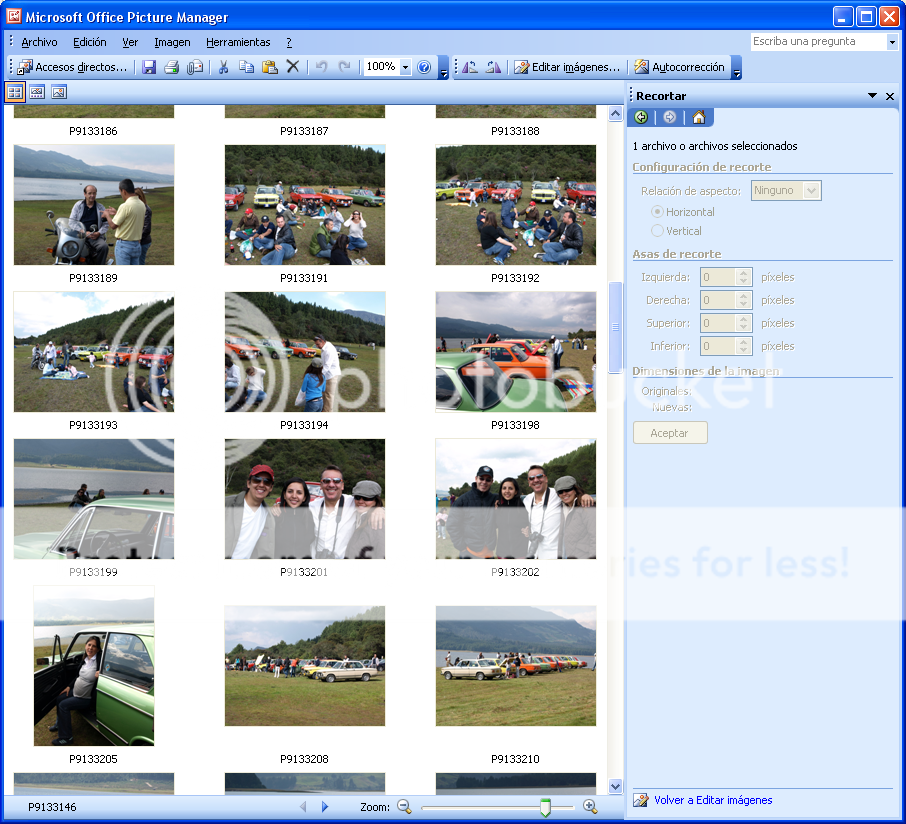Click the Delete X icon
The image size is (906, 824).
pos(293,67)
